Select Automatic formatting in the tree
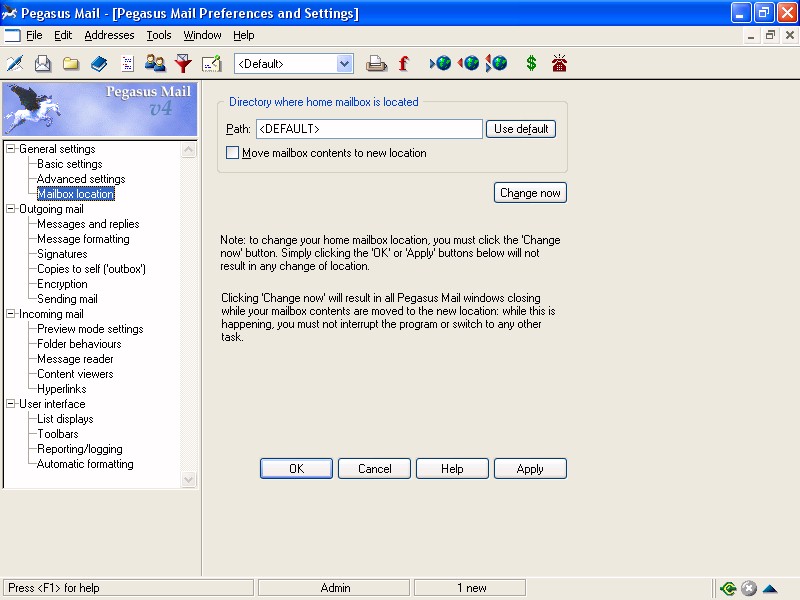 point(85,464)
